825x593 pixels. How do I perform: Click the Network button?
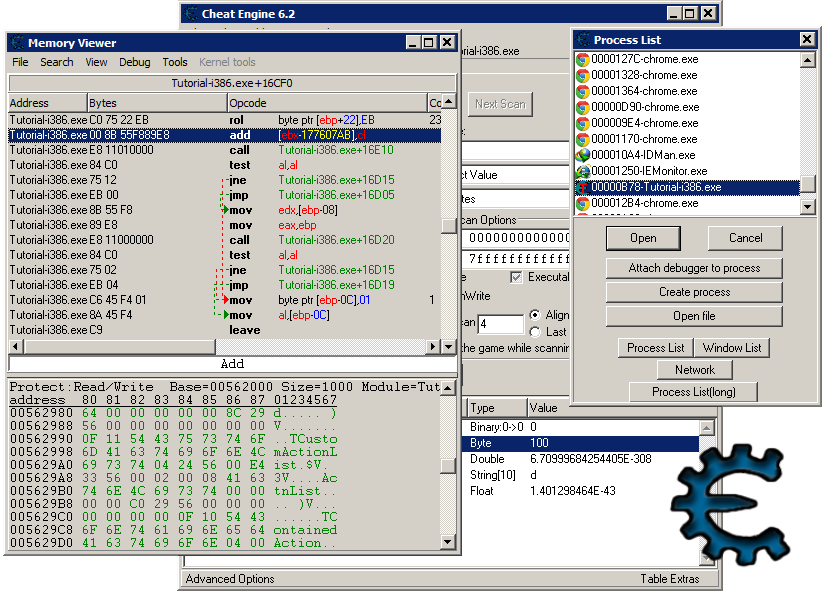point(693,369)
